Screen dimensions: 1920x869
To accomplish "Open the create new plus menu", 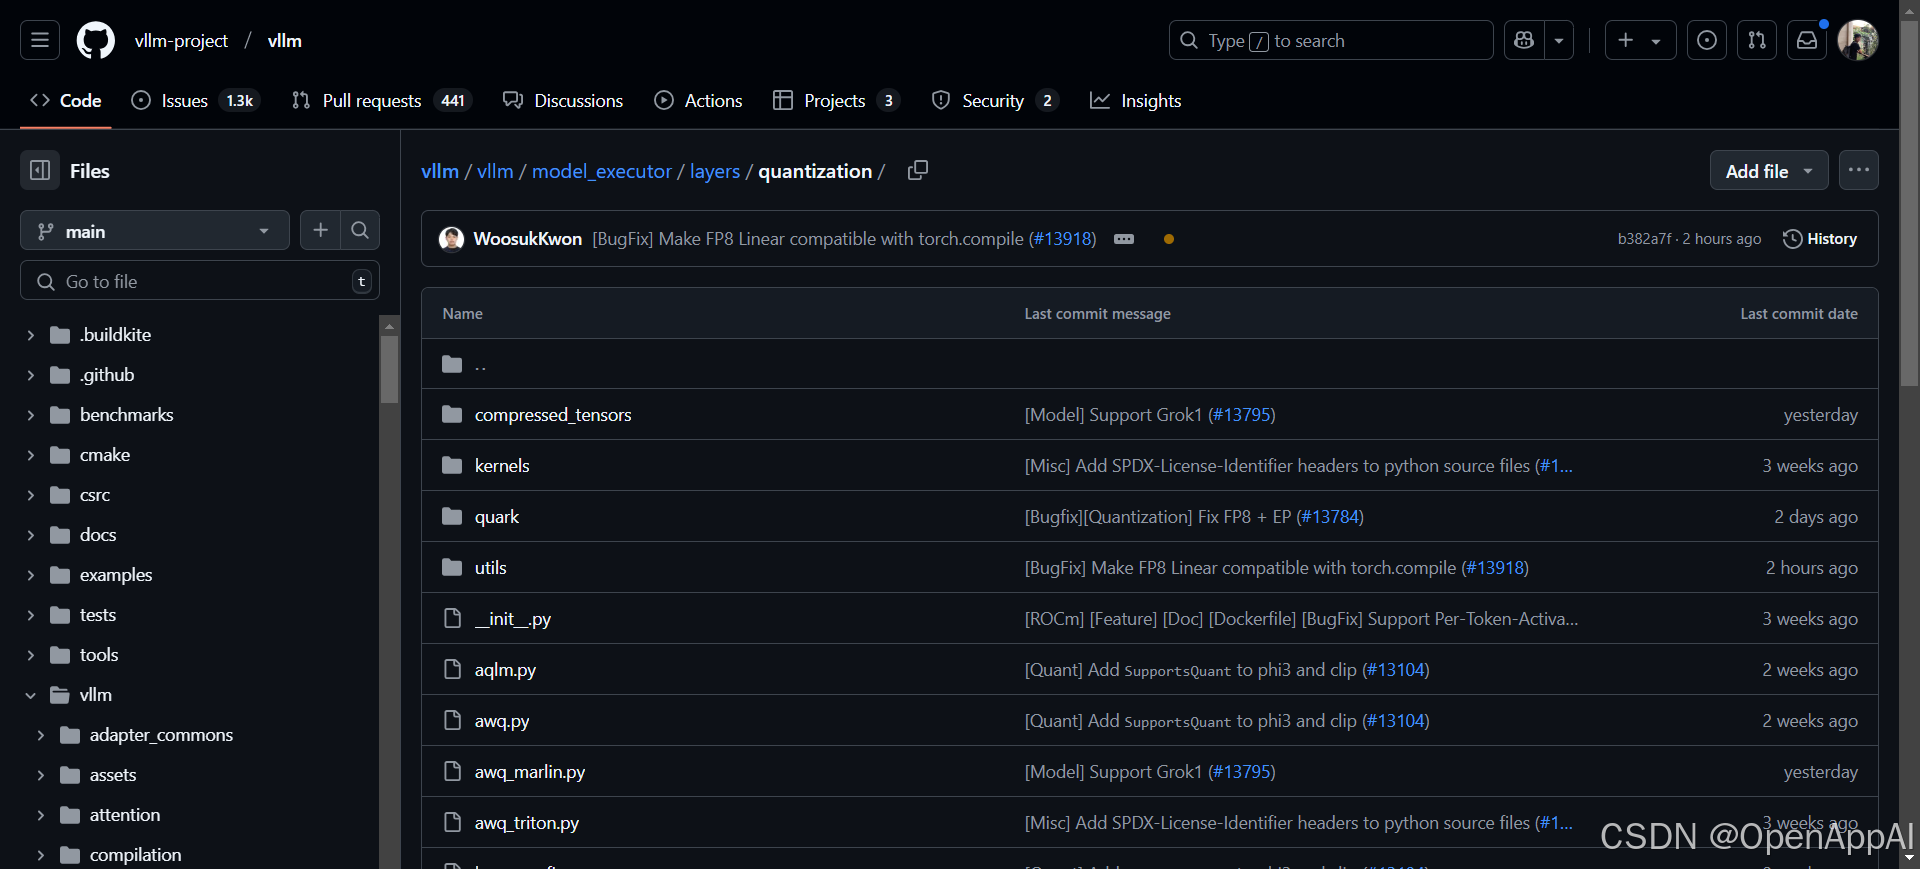I will (x=1640, y=40).
